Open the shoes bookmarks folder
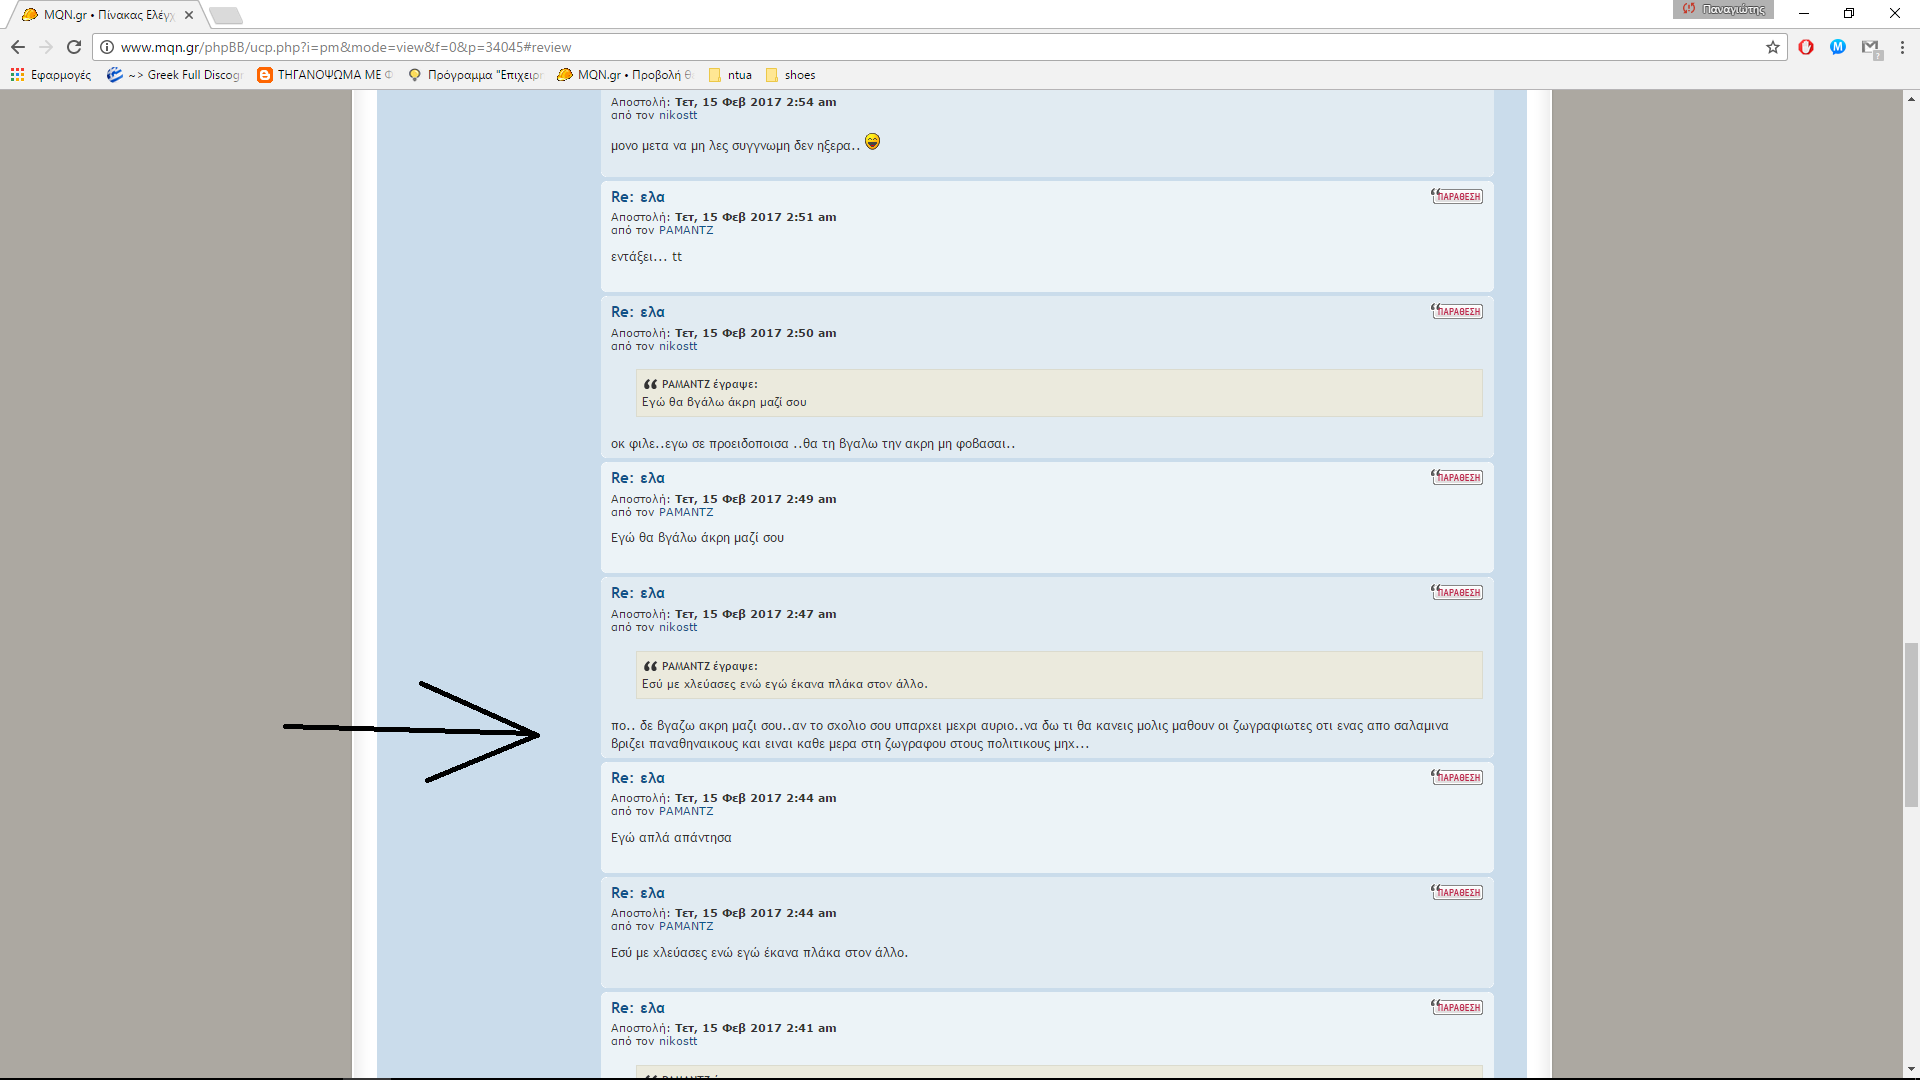Screen dimensions: 1920x1080 point(790,75)
